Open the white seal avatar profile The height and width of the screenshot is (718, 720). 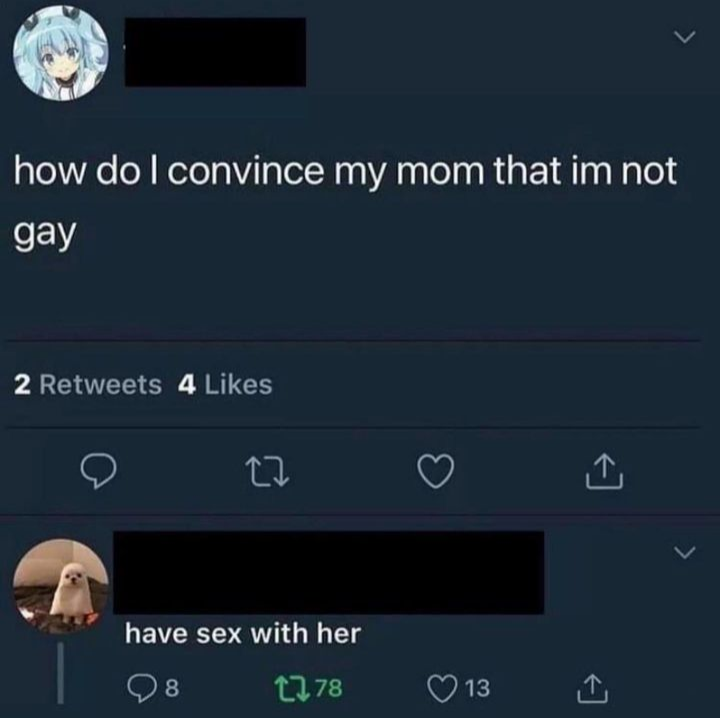[x=61, y=586]
